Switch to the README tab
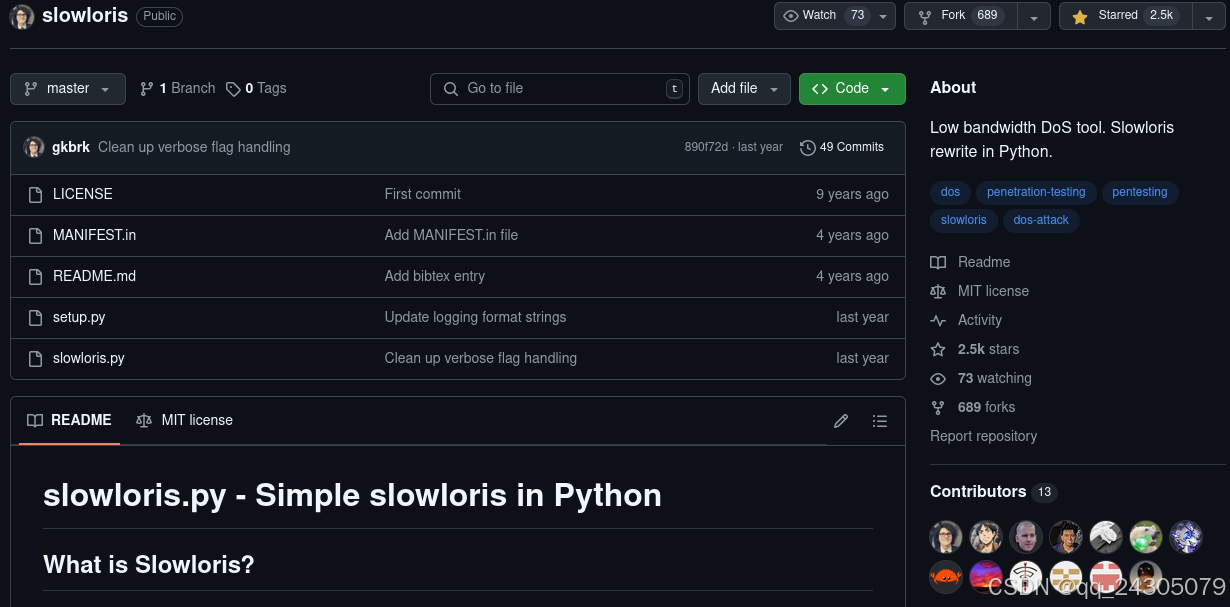The image size is (1230, 607). pos(69,421)
